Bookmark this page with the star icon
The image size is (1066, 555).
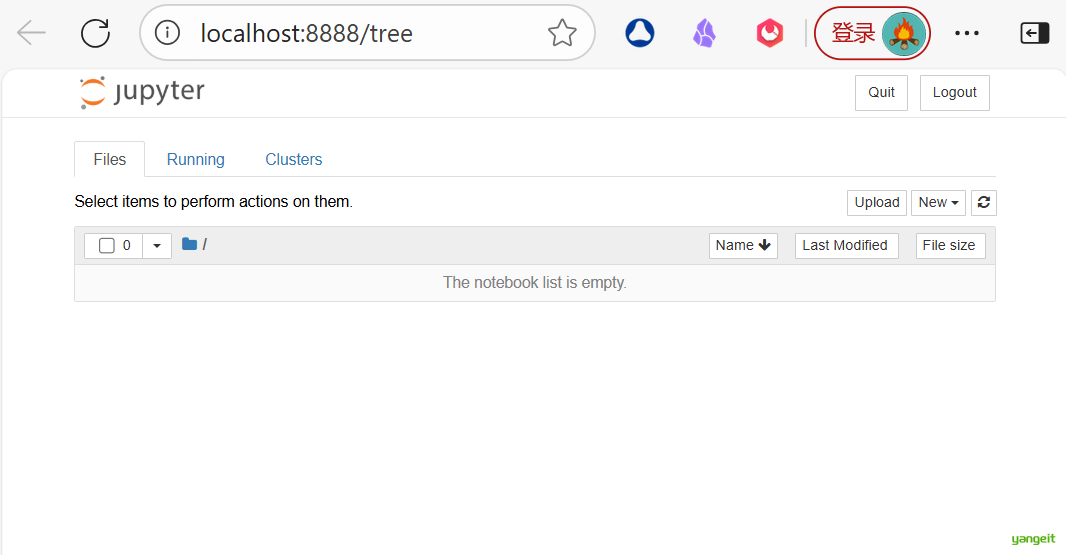(x=562, y=33)
